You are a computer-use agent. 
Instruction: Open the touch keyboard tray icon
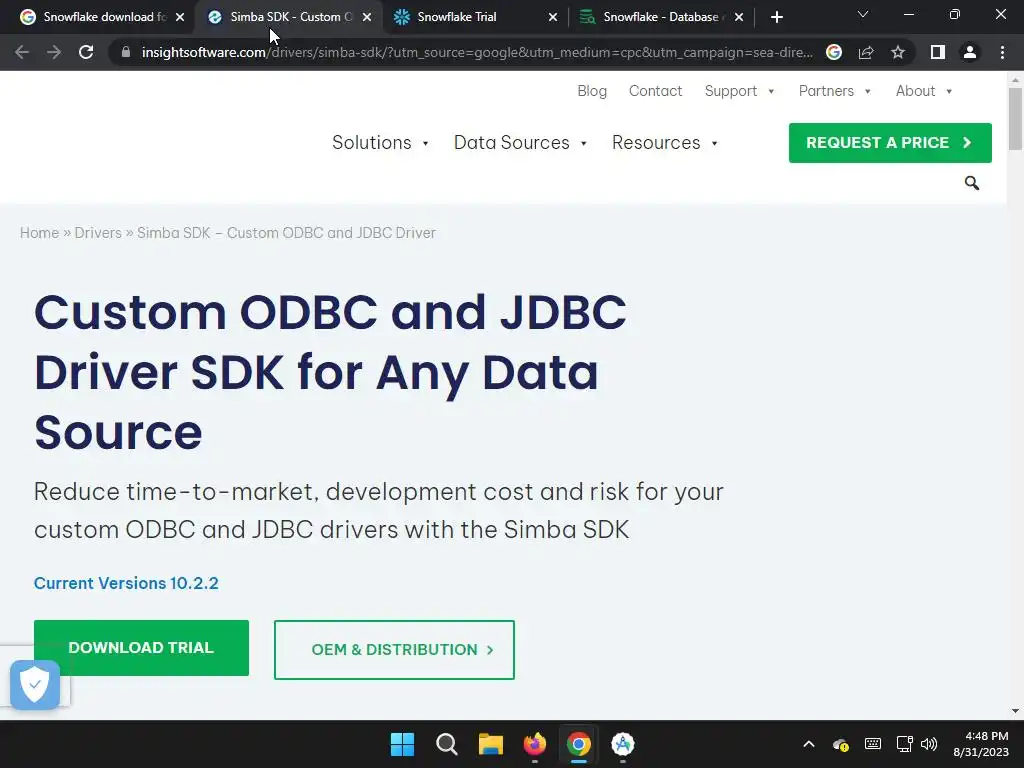click(872, 744)
